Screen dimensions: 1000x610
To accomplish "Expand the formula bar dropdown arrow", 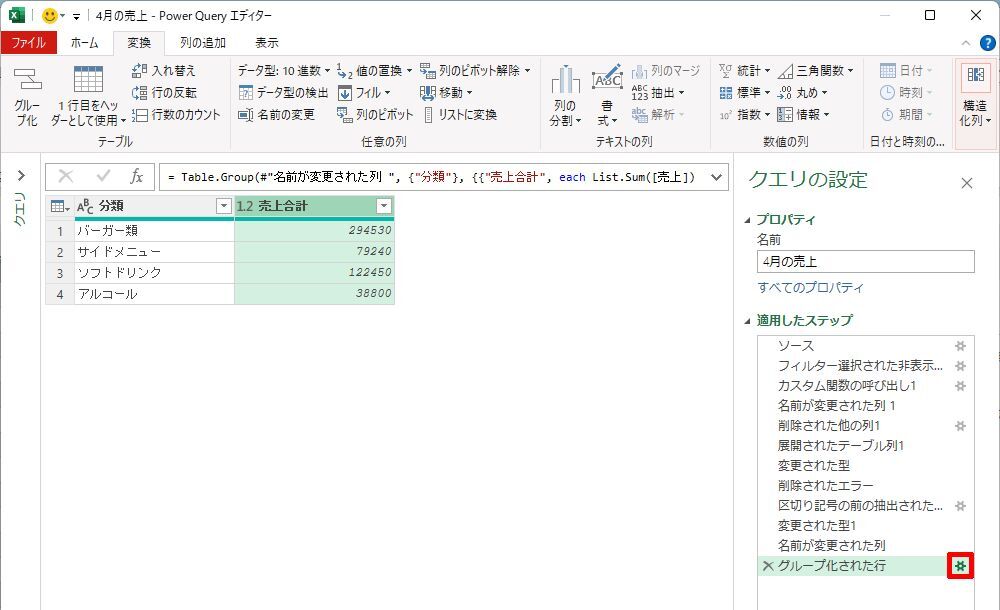I will 715,177.
